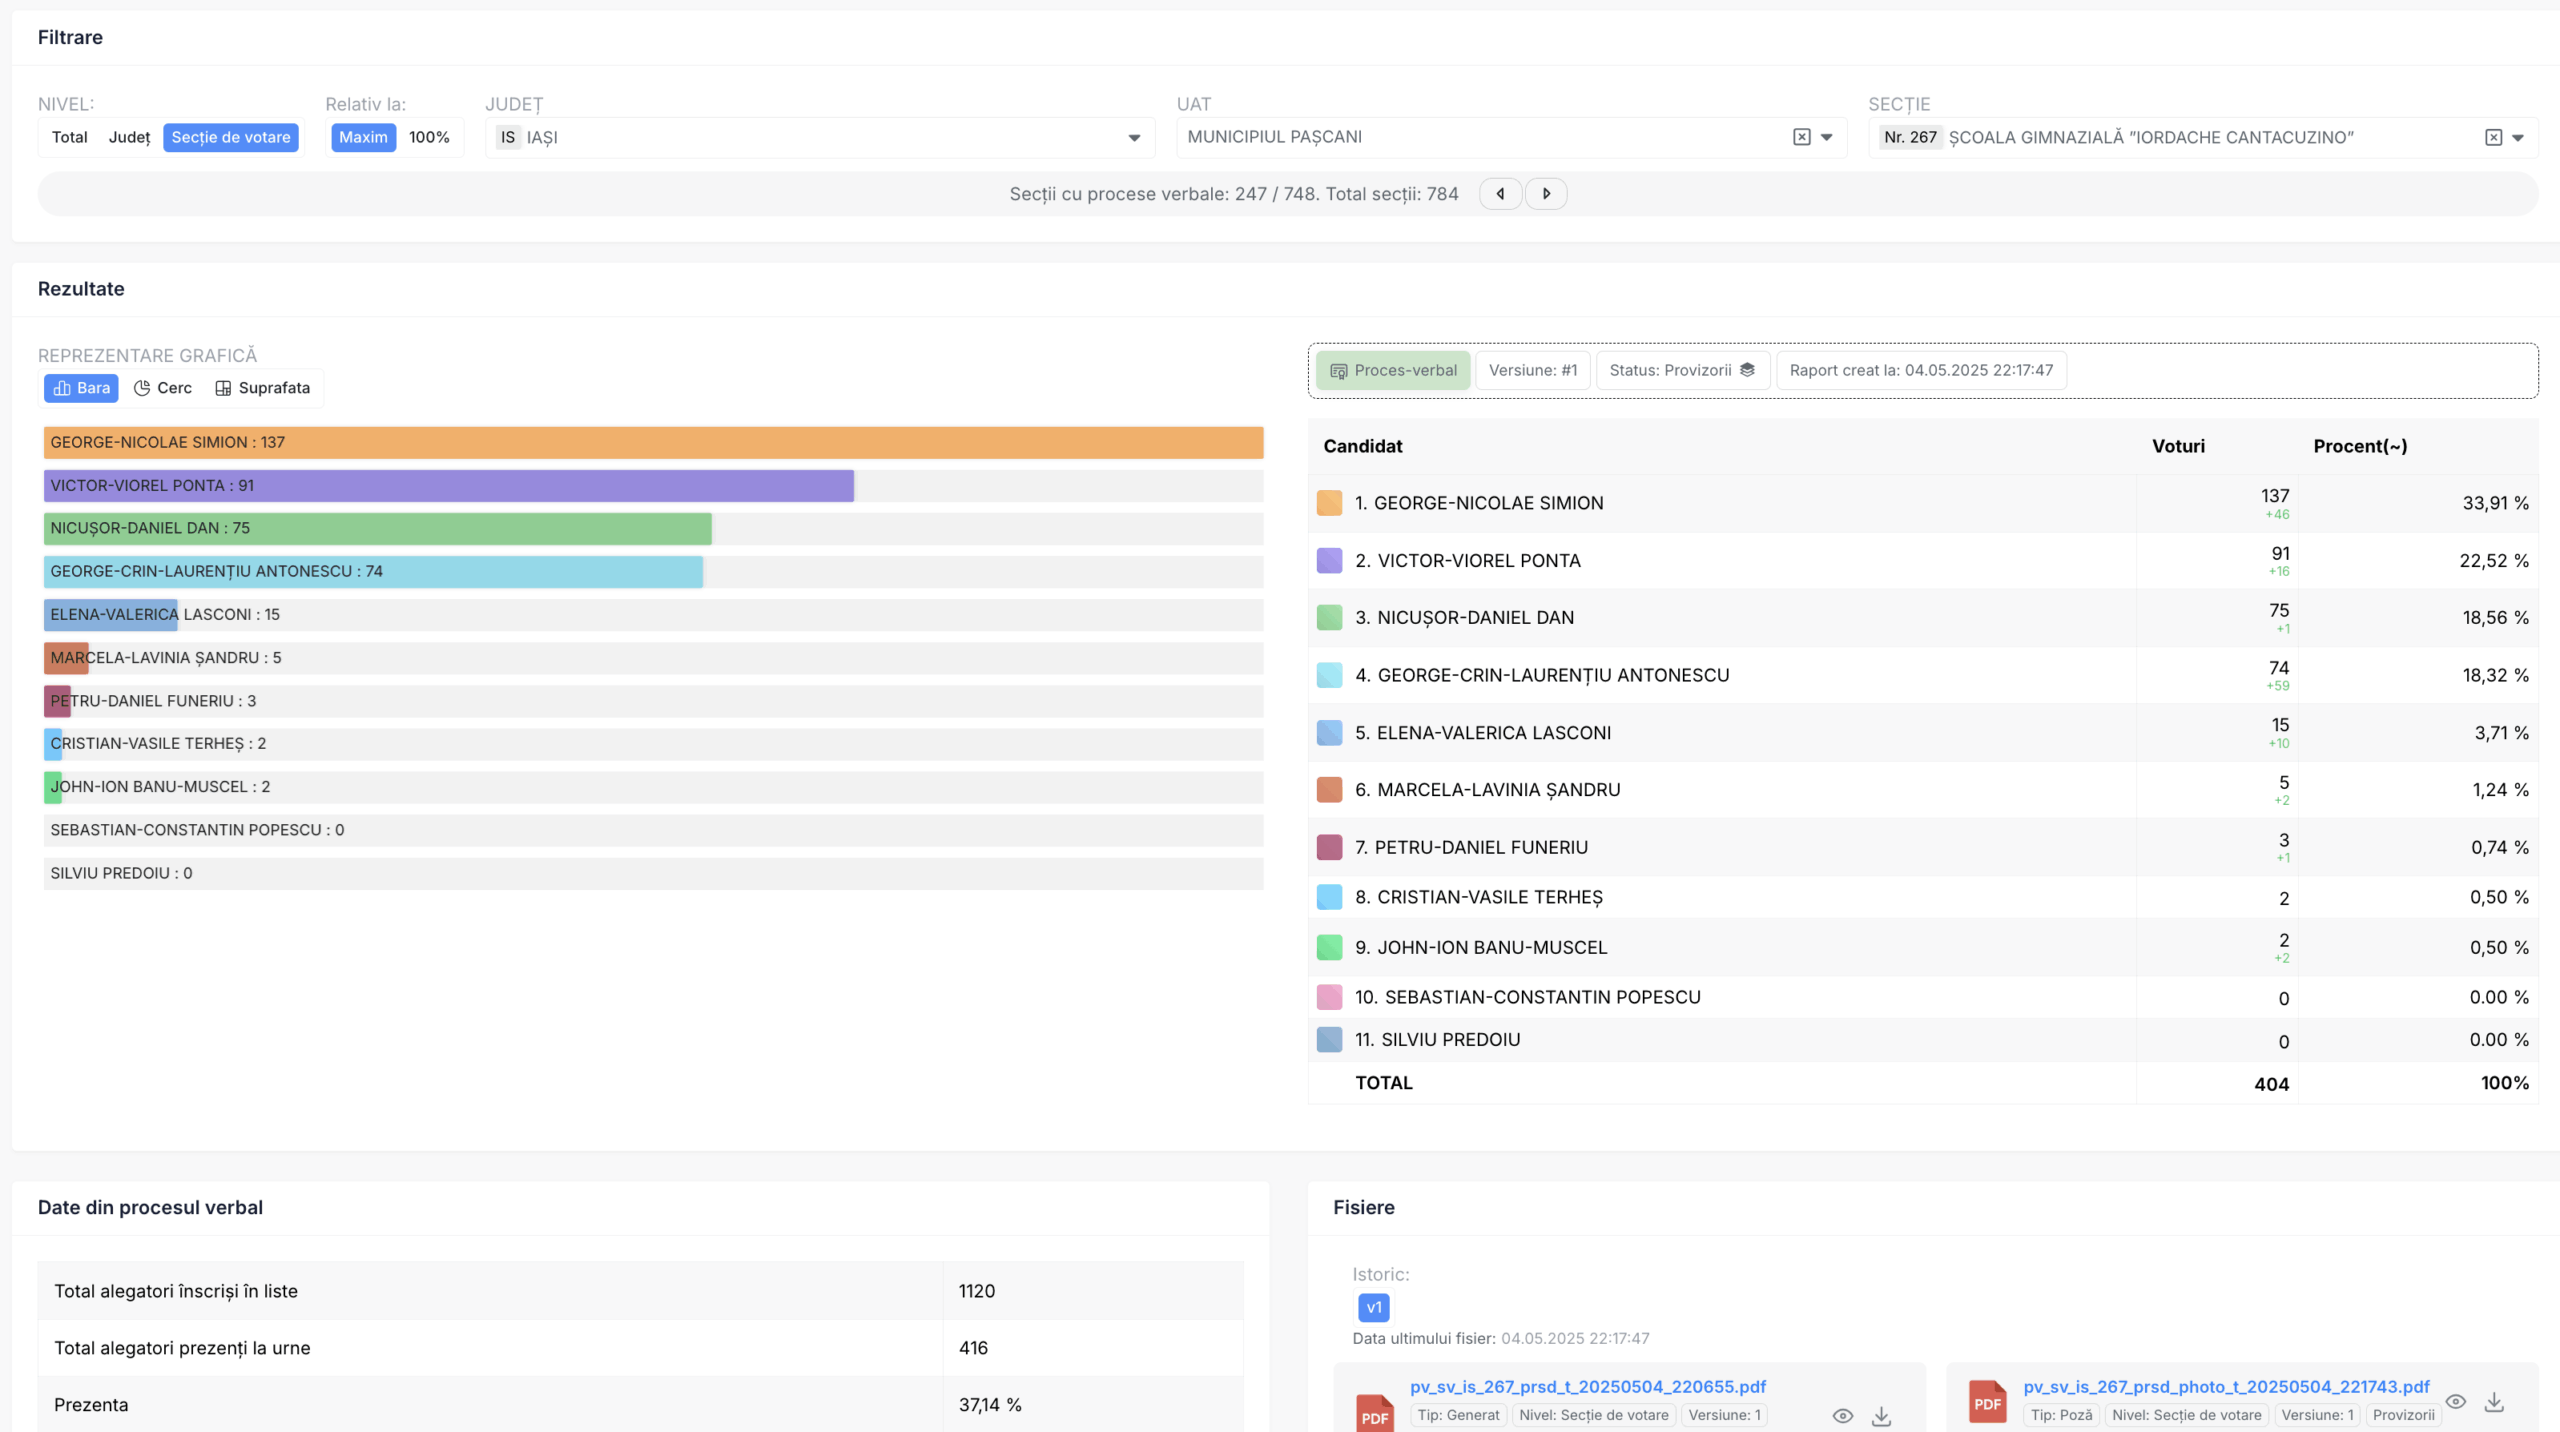Click the previous section arrow icon

pos(1500,194)
